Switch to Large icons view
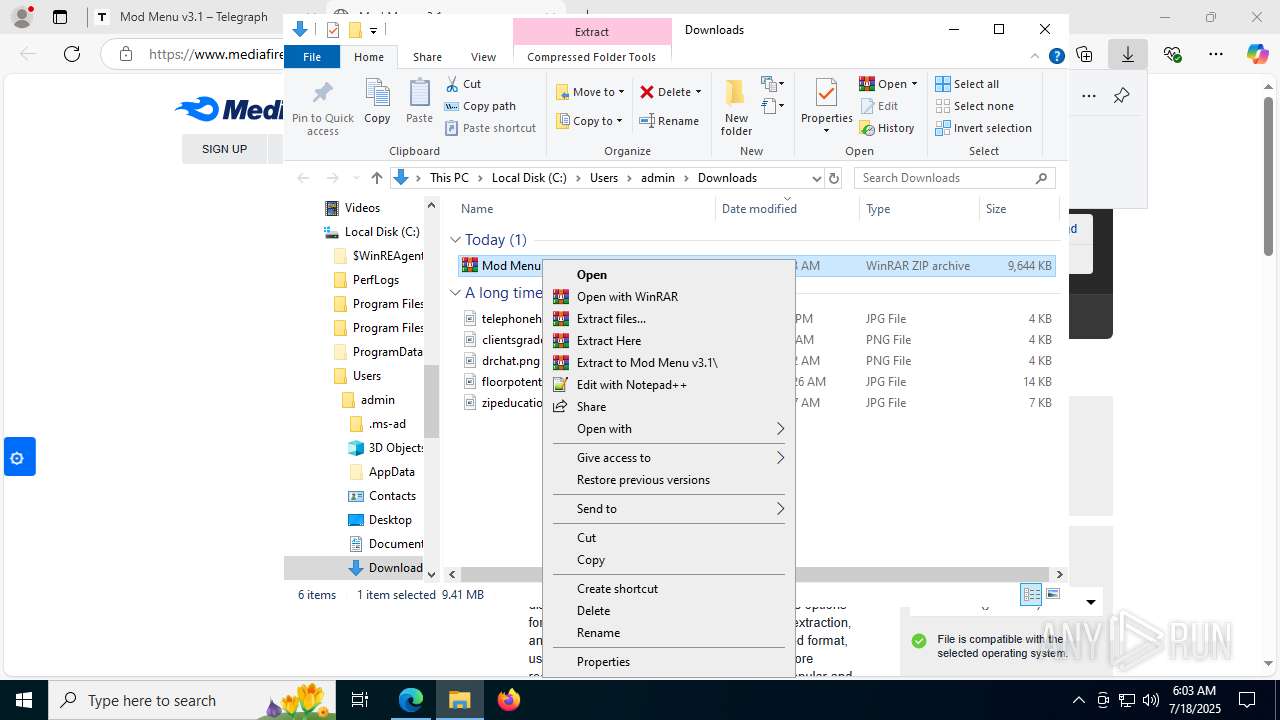The height and width of the screenshot is (720, 1280). pyautogui.click(x=1052, y=594)
